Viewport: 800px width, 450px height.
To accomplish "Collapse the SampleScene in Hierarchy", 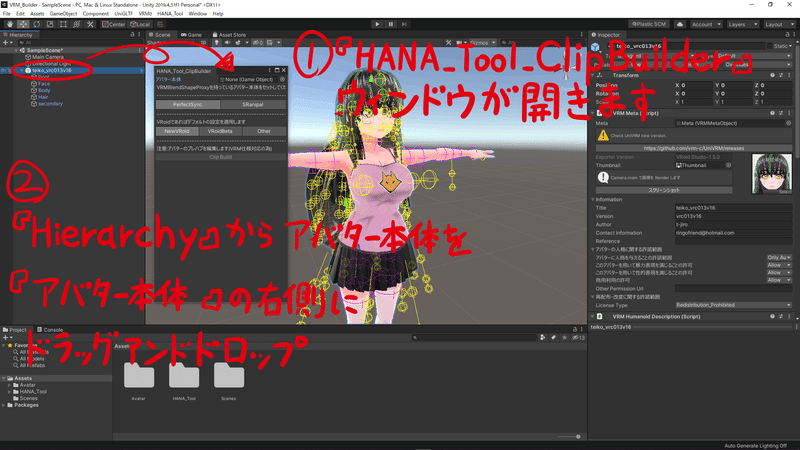I will point(16,51).
